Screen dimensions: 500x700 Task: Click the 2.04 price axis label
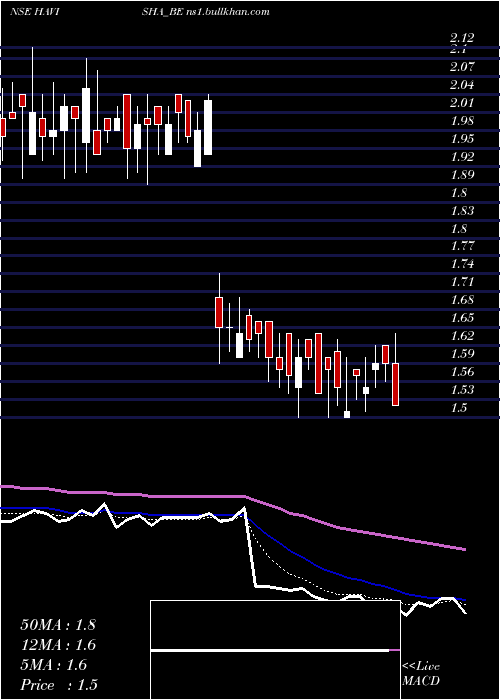click(x=462, y=85)
